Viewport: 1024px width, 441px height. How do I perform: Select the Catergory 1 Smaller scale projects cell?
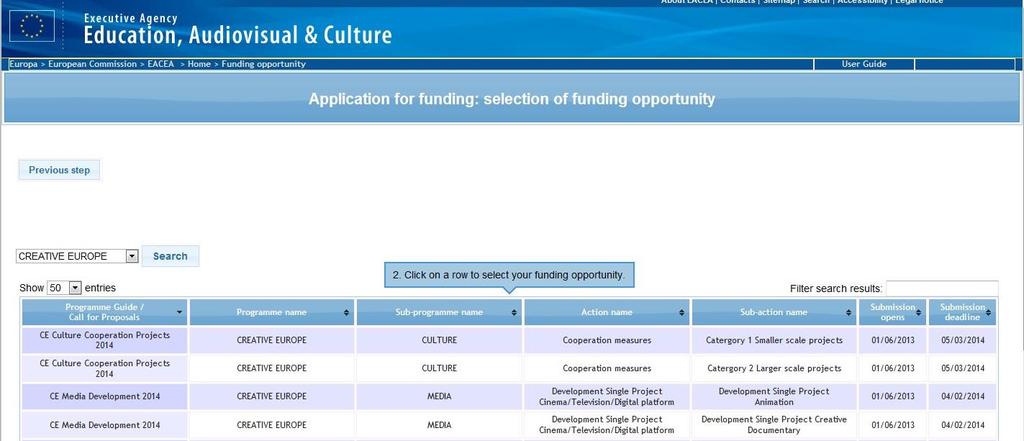tap(774, 340)
